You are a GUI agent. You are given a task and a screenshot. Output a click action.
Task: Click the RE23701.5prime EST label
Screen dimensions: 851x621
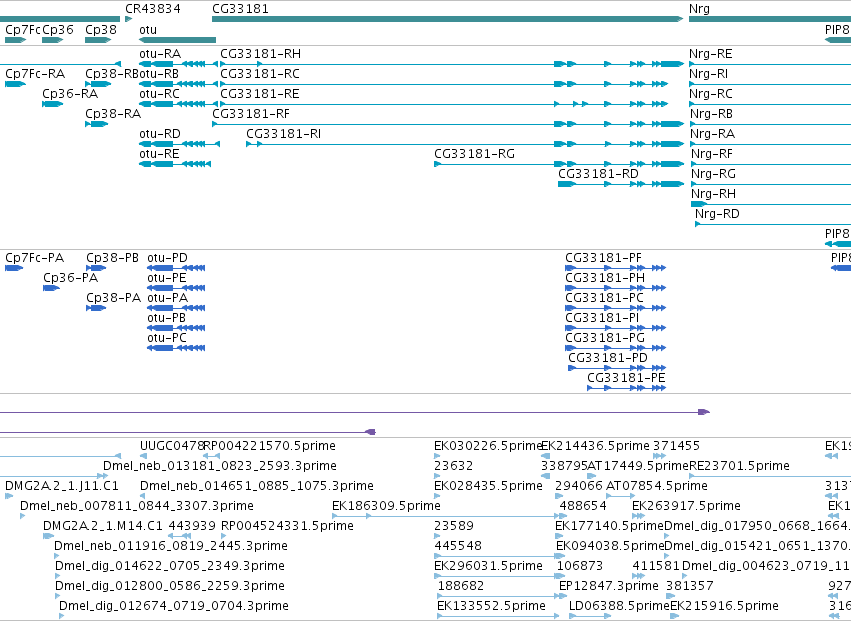pos(739,466)
